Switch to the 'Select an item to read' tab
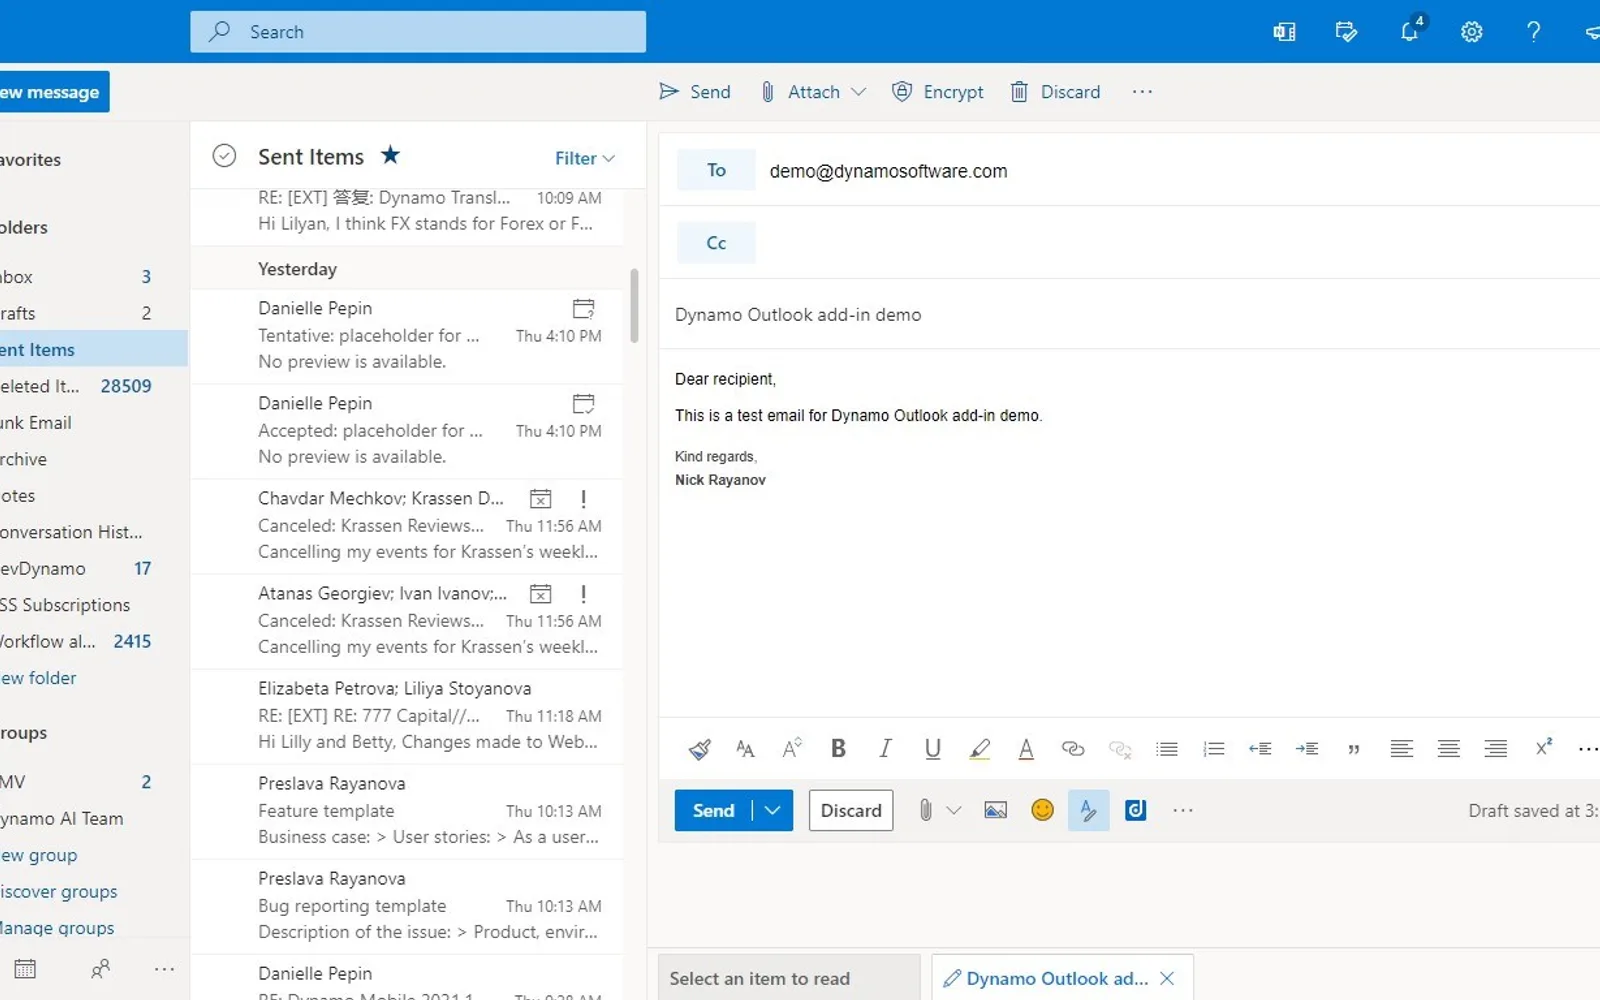Screen dimensions: 1600x1000 [x=789, y=978]
